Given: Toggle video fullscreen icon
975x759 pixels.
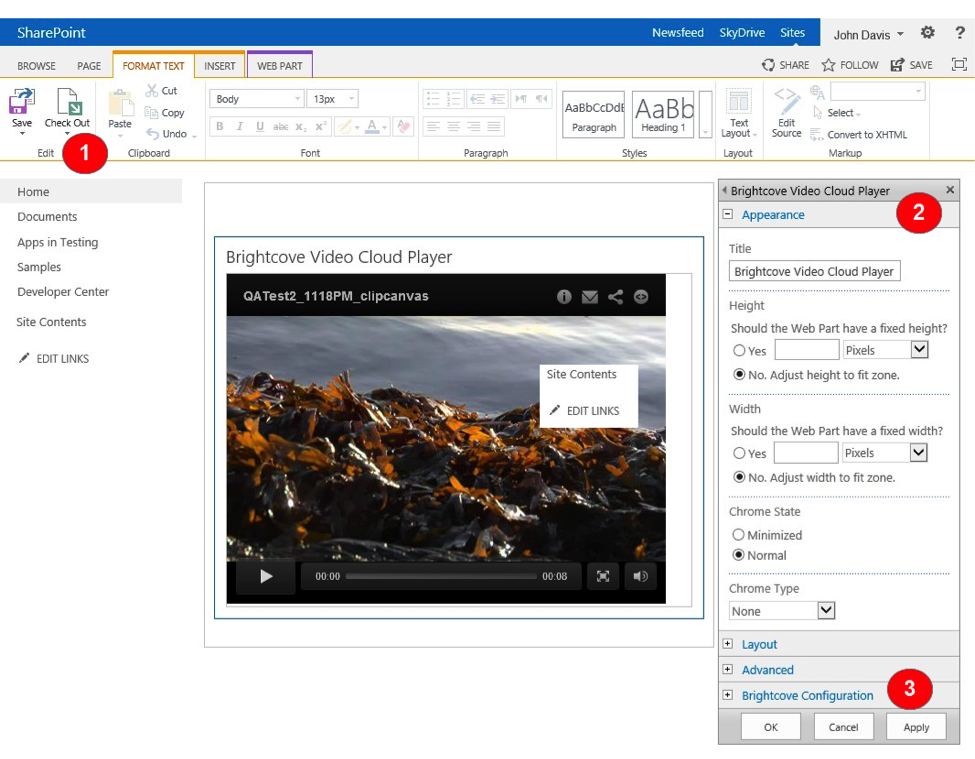Looking at the screenshot, I should click(x=603, y=576).
